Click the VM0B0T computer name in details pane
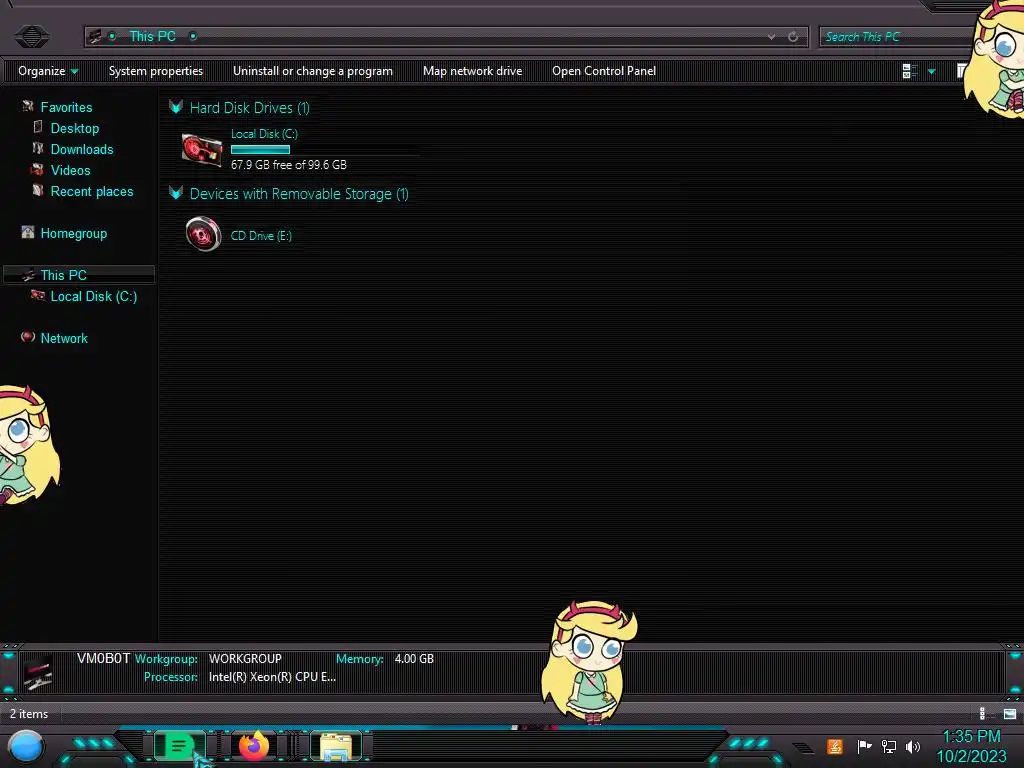 tap(103, 658)
